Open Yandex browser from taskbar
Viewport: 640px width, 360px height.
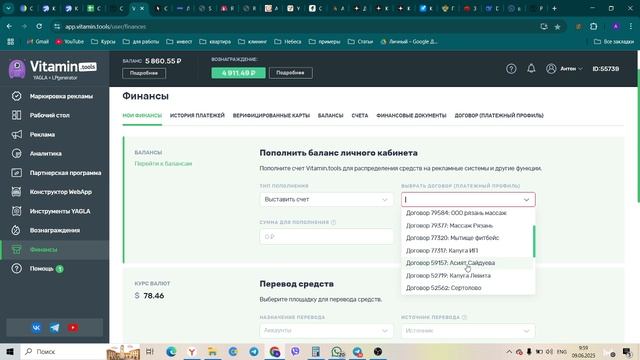pyautogui.click(x=191, y=351)
